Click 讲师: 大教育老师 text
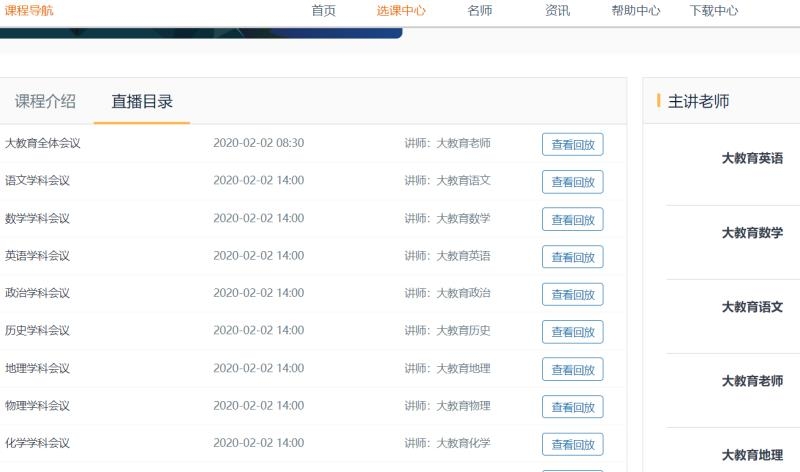Viewport: 800px width, 472px height. (x=447, y=143)
